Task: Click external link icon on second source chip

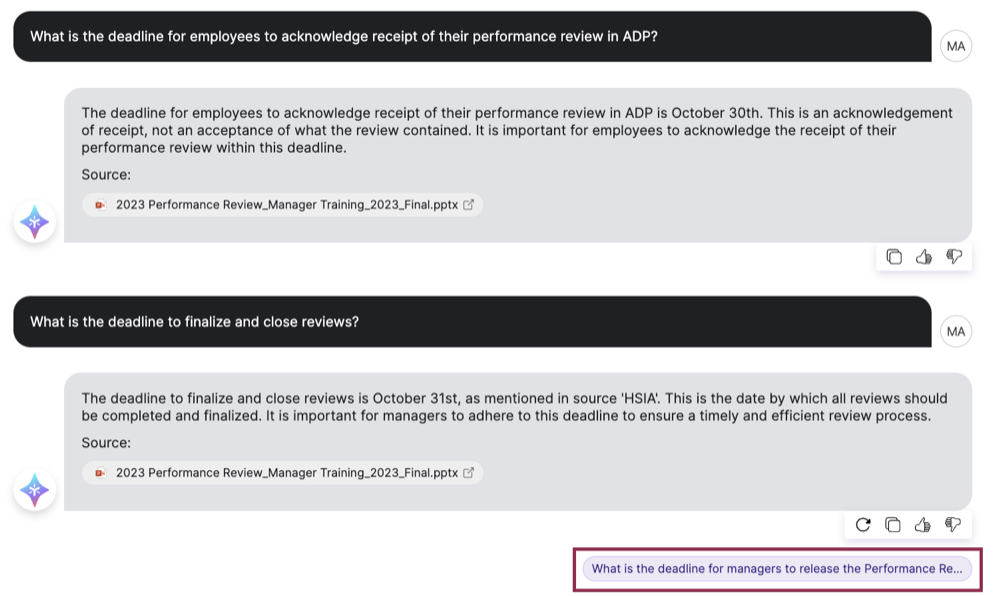Action: (x=469, y=473)
